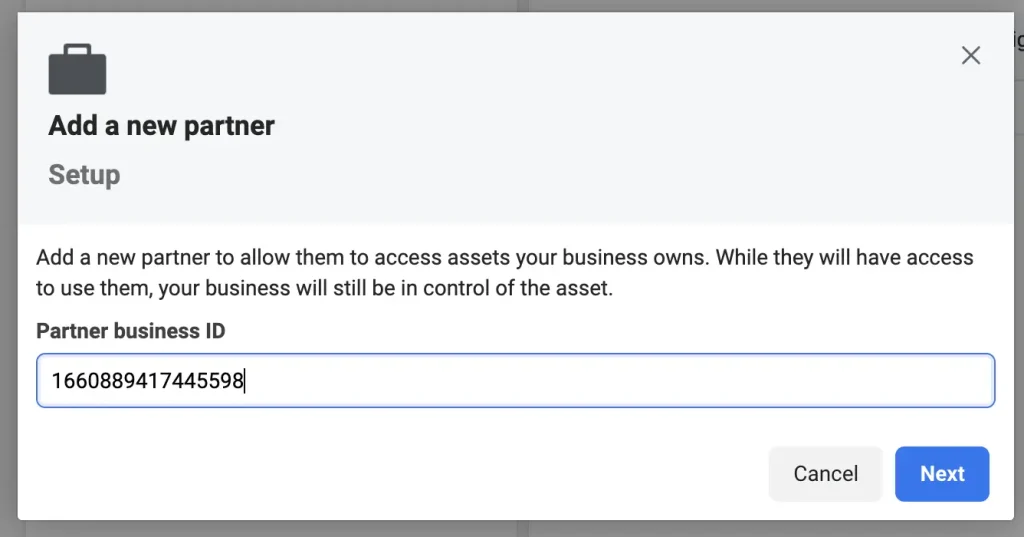Click the 'Add a new partner' heading

pos(161,125)
